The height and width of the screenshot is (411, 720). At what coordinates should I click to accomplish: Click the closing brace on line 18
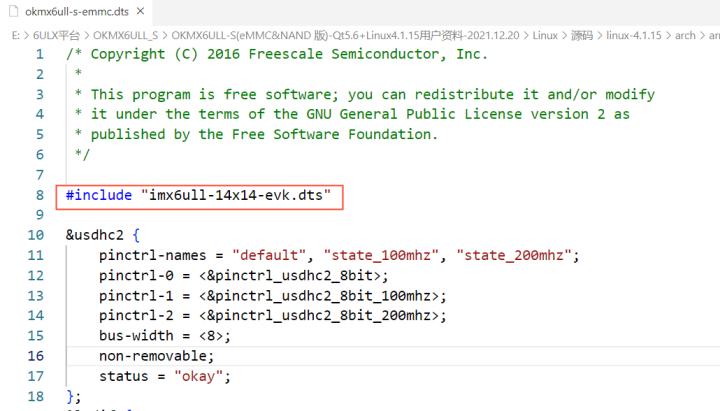[x=70, y=396]
